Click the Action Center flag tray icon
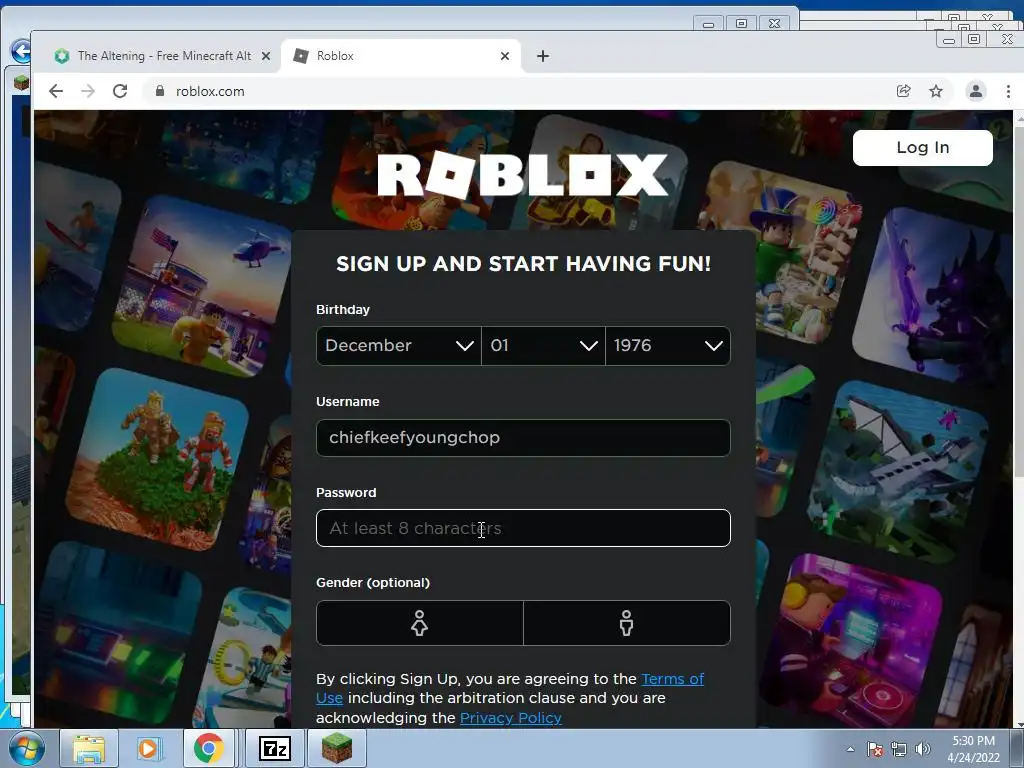Viewport: 1024px width, 768px height. coord(875,750)
